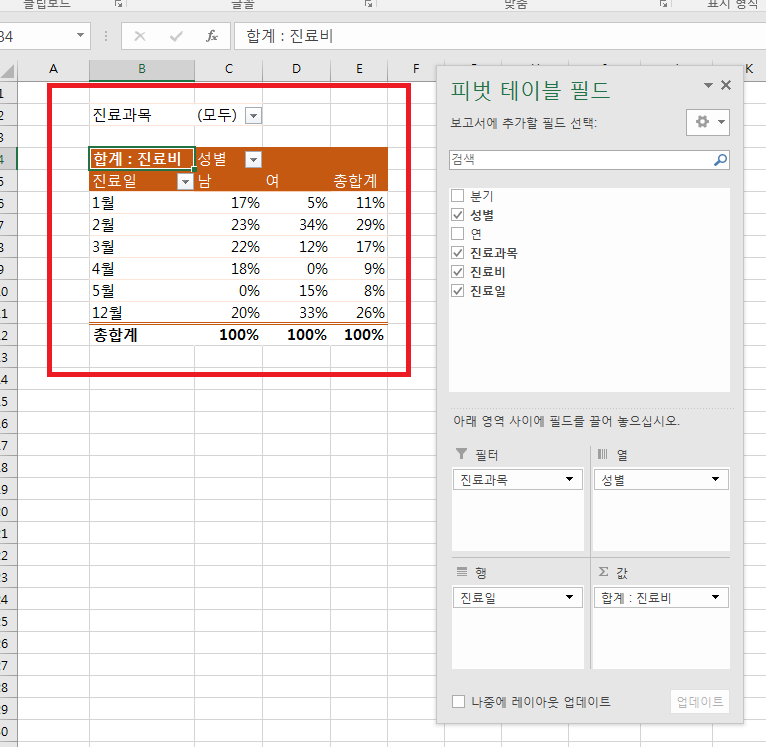Open the pivot field pane gear tools menu
The width and height of the screenshot is (766, 747).
(708, 121)
